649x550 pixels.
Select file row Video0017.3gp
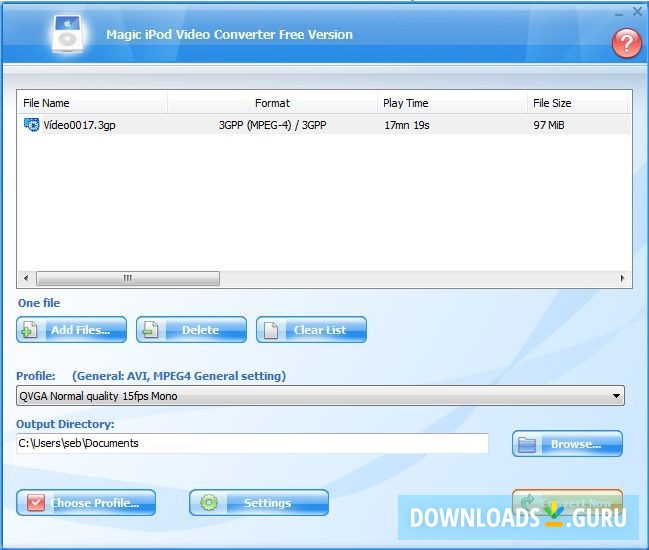tap(324, 125)
